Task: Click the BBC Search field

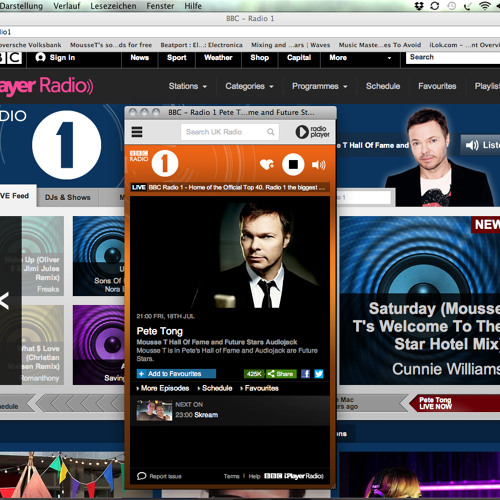Action: tap(453, 57)
